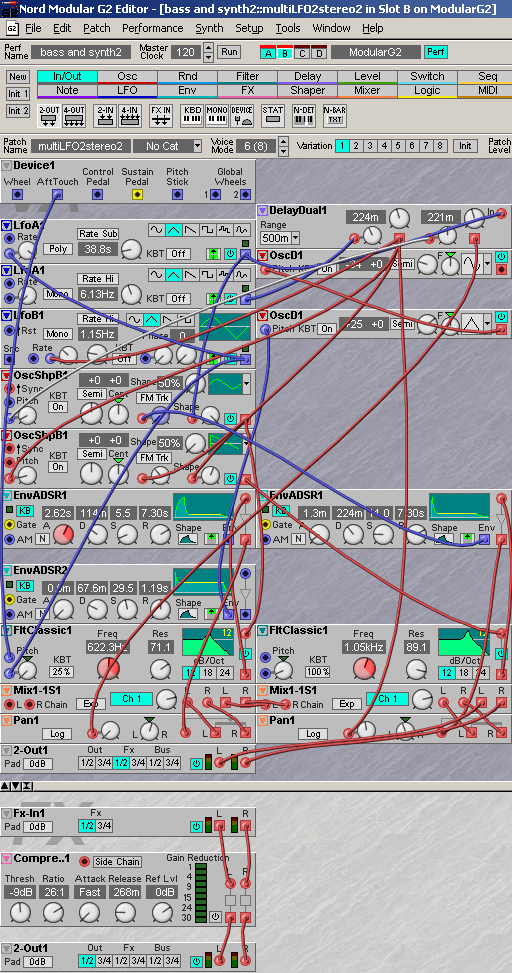Add a 2-IN module from toolbar
Viewport: 512px width, 973px height.
pyautogui.click(x=105, y=116)
